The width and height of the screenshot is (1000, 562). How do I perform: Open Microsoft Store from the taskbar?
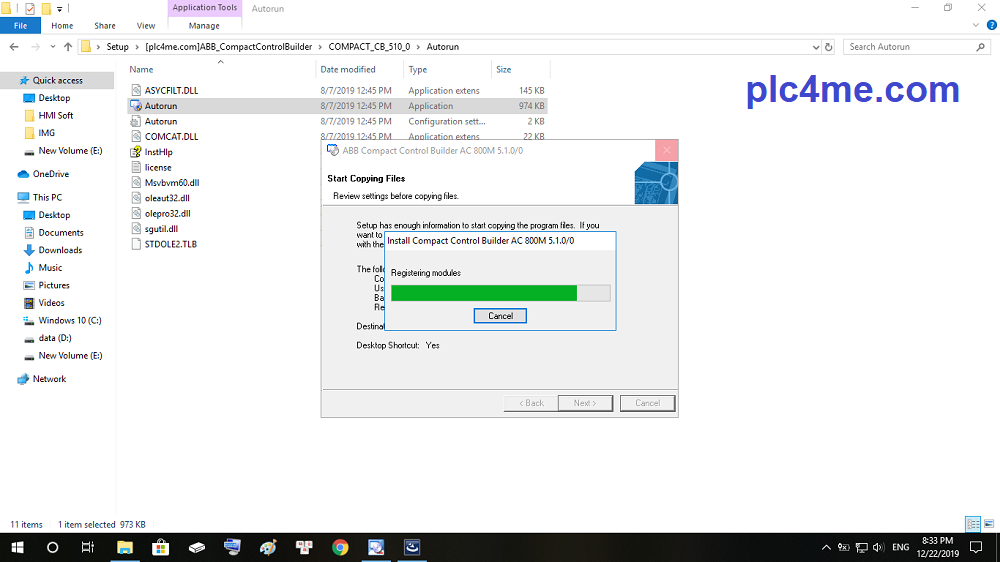tap(160, 547)
